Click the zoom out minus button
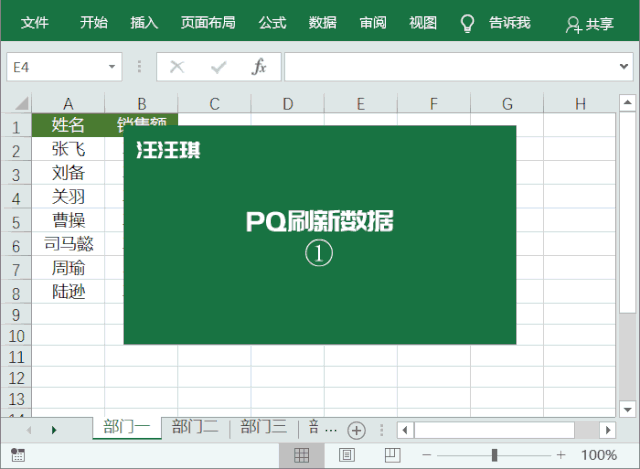The height and width of the screenshot is (469, 640). 427,455
